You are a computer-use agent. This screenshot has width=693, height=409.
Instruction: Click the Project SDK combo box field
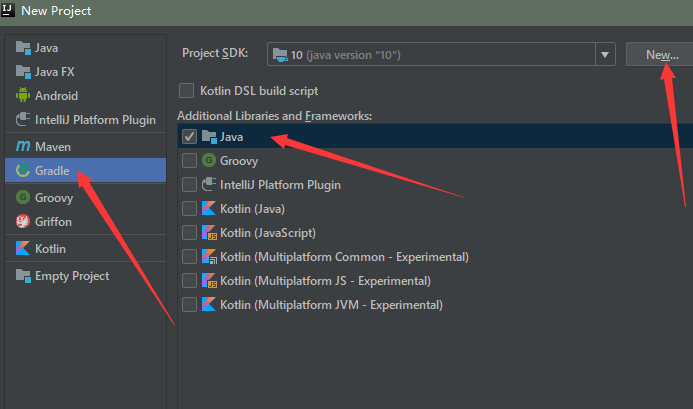click(441, 54)
